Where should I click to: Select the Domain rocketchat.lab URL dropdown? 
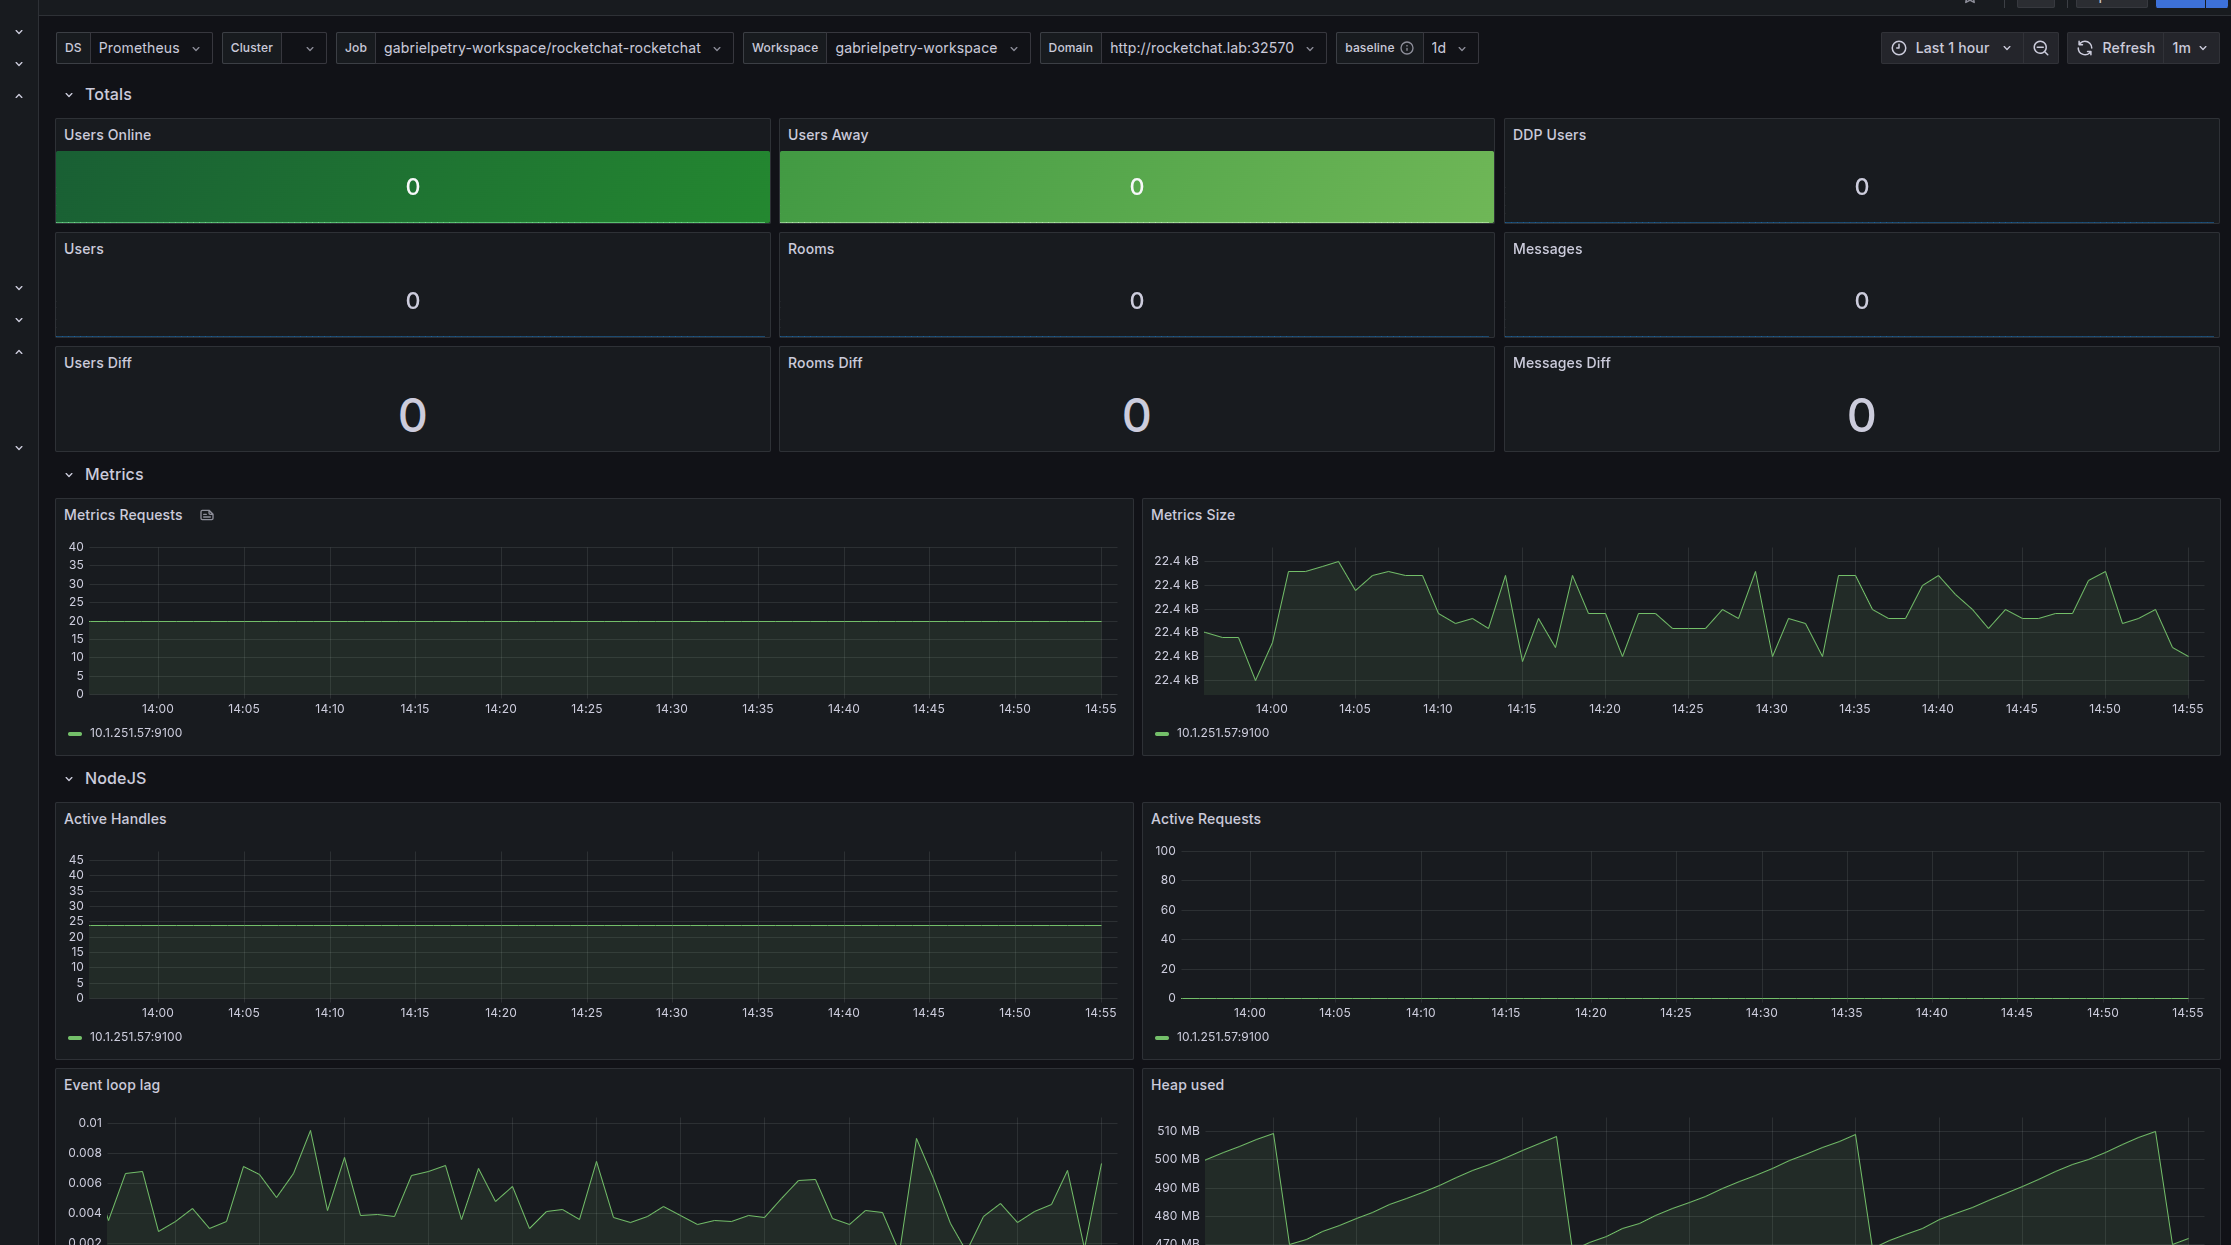[1212, 48]
